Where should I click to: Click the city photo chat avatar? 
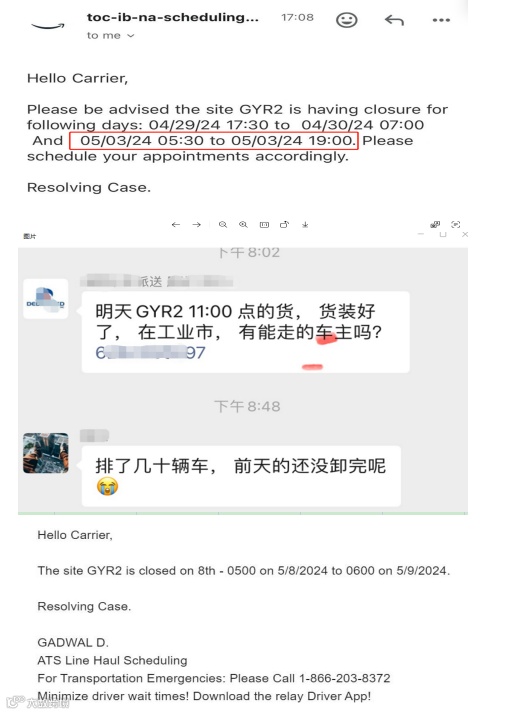pos(46,453)
